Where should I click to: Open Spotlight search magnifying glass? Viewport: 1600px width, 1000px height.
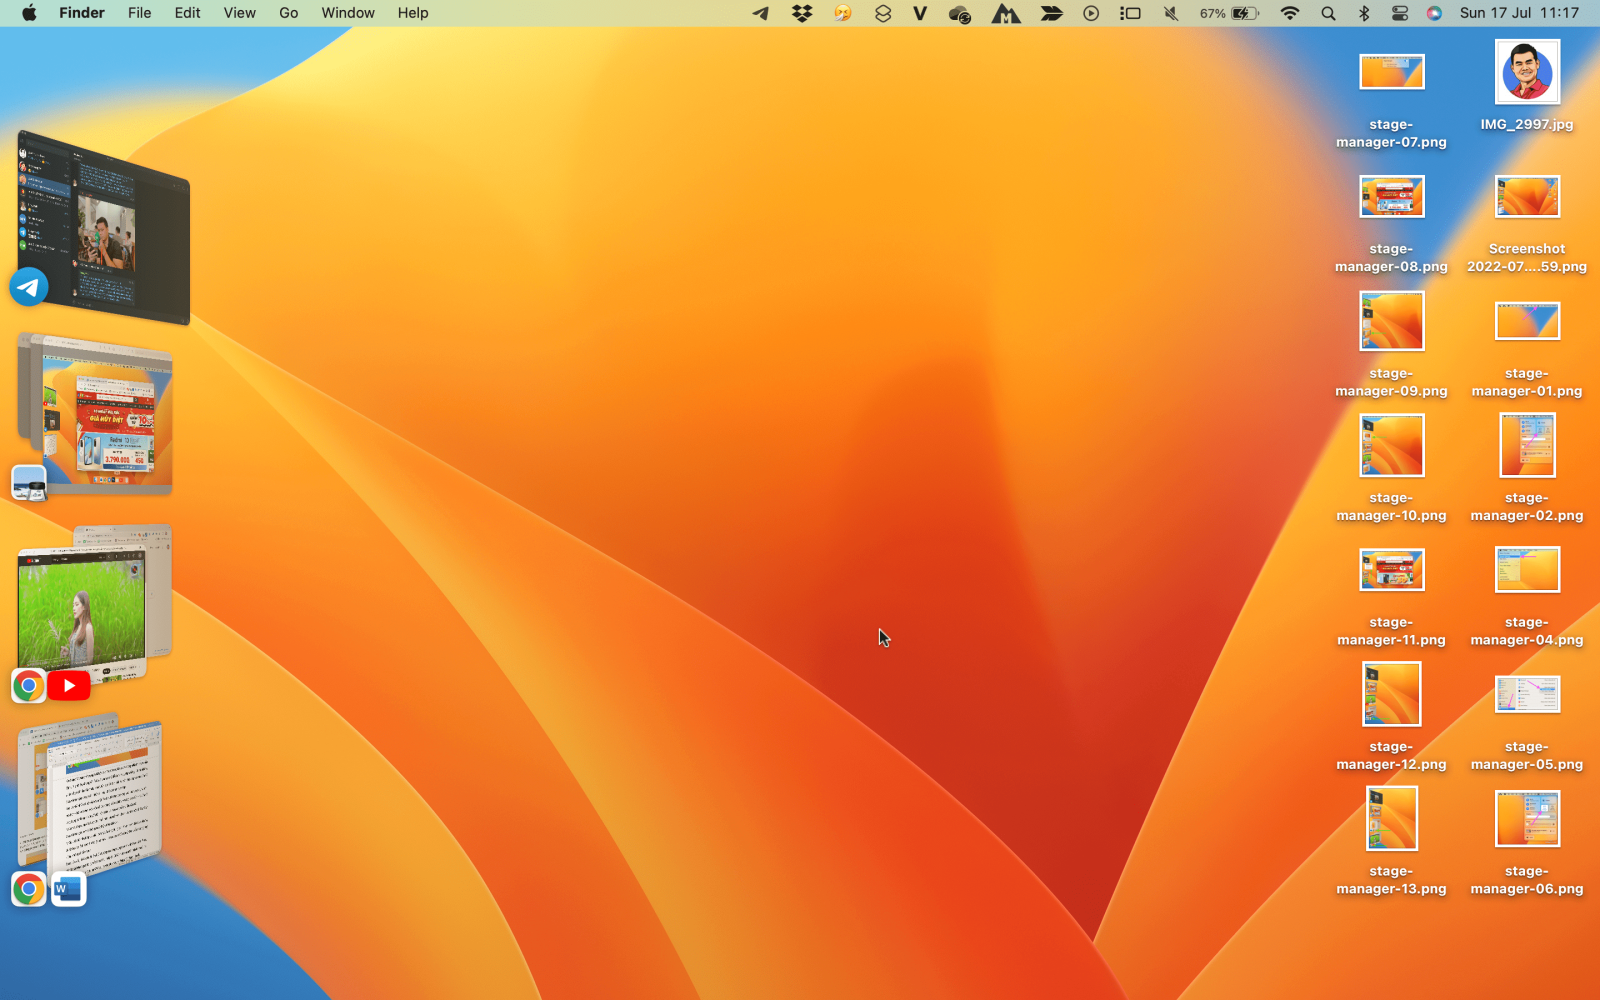1328,13
